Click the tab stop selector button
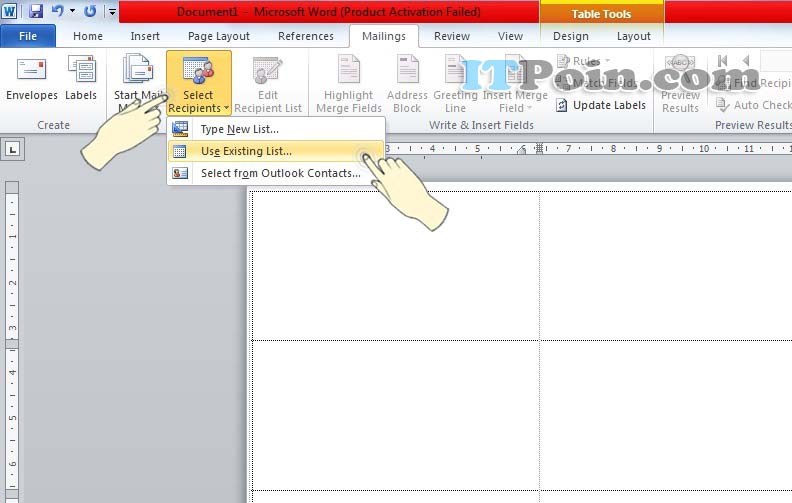 coord(13,149)
